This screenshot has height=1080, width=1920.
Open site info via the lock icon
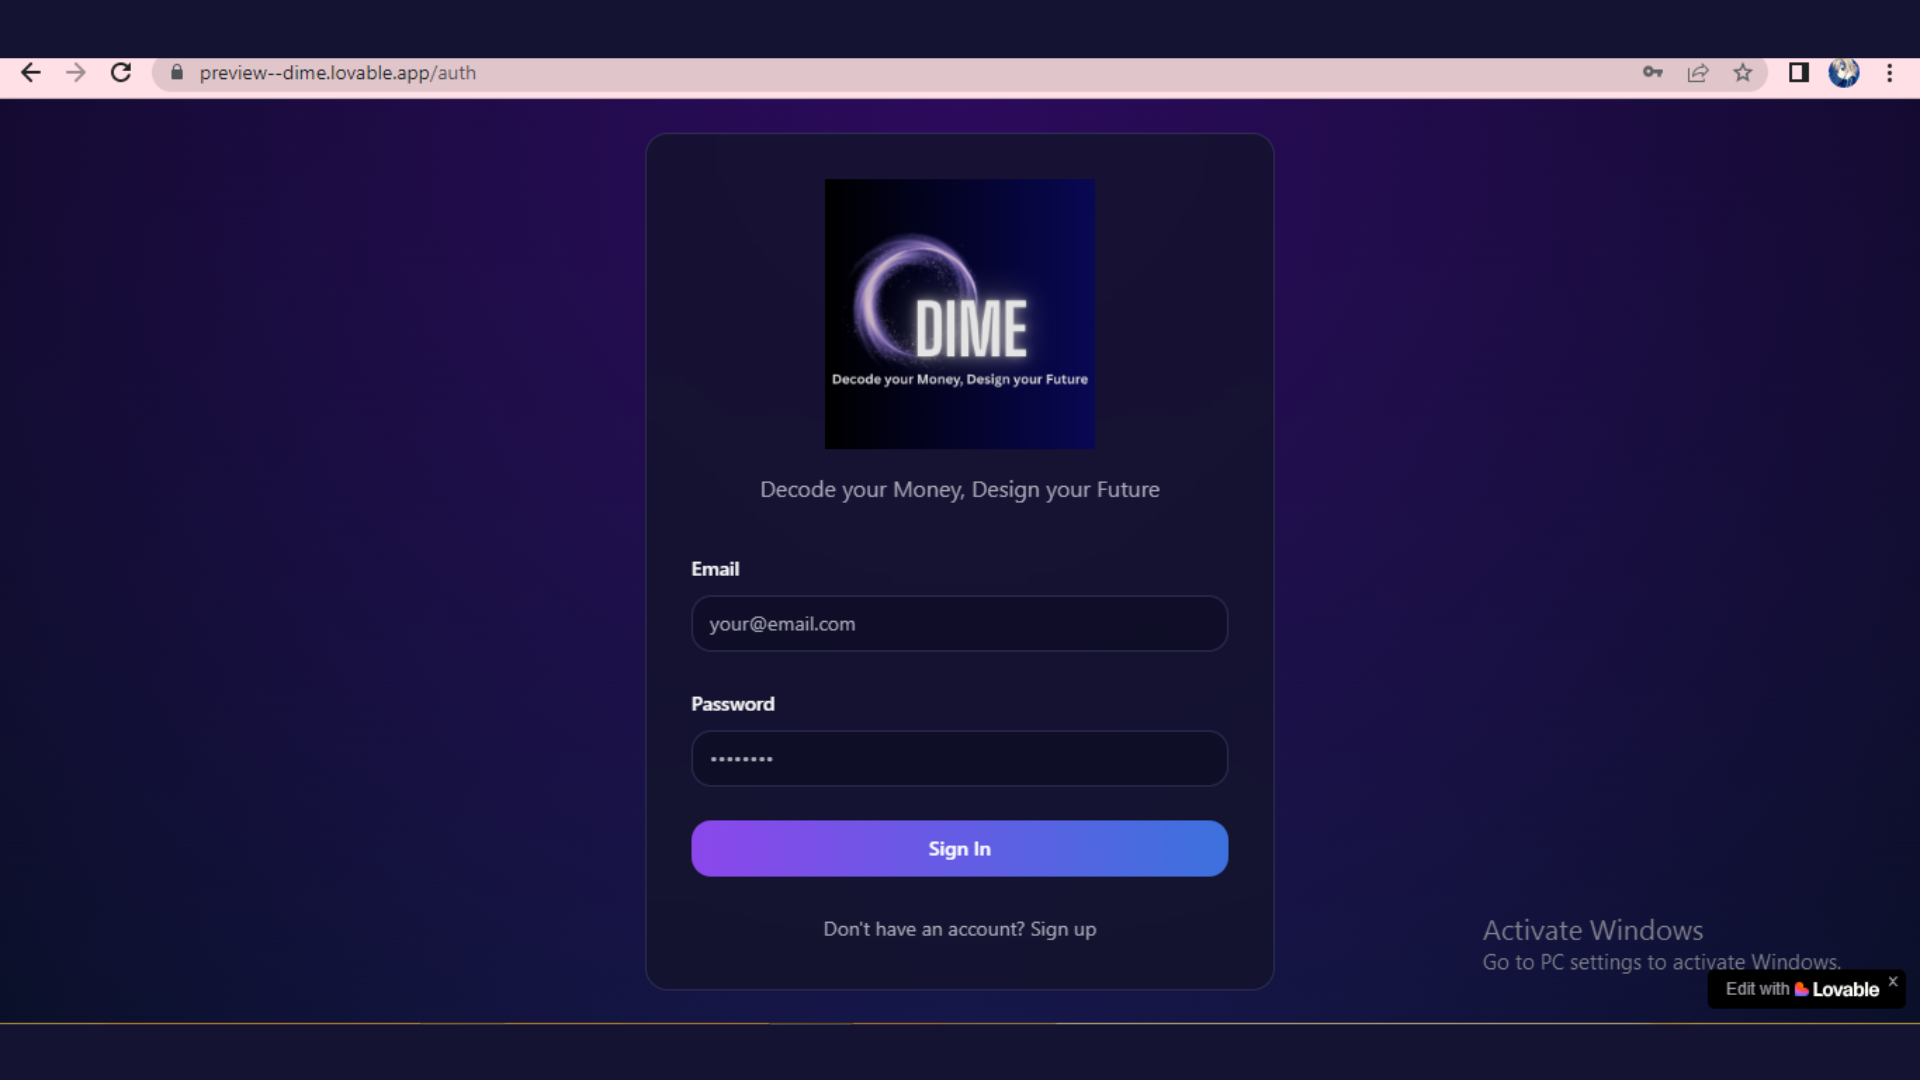(x=177, y=73)
